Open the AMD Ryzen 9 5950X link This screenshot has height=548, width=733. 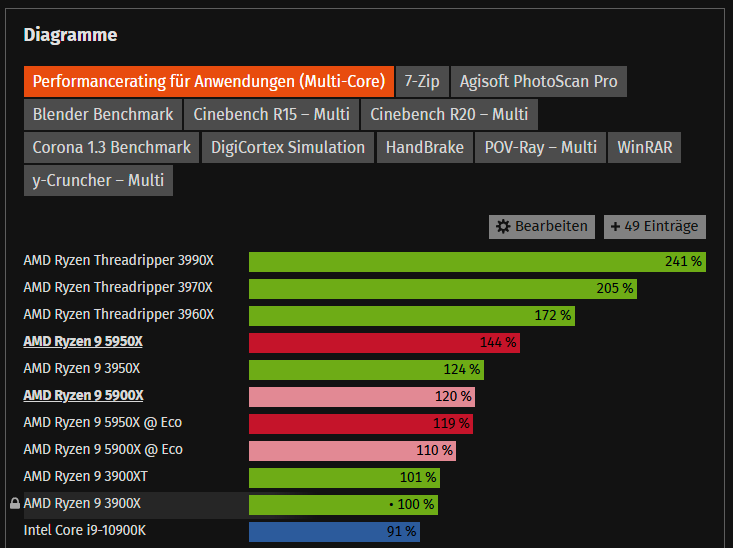click(x=83, y=342)
